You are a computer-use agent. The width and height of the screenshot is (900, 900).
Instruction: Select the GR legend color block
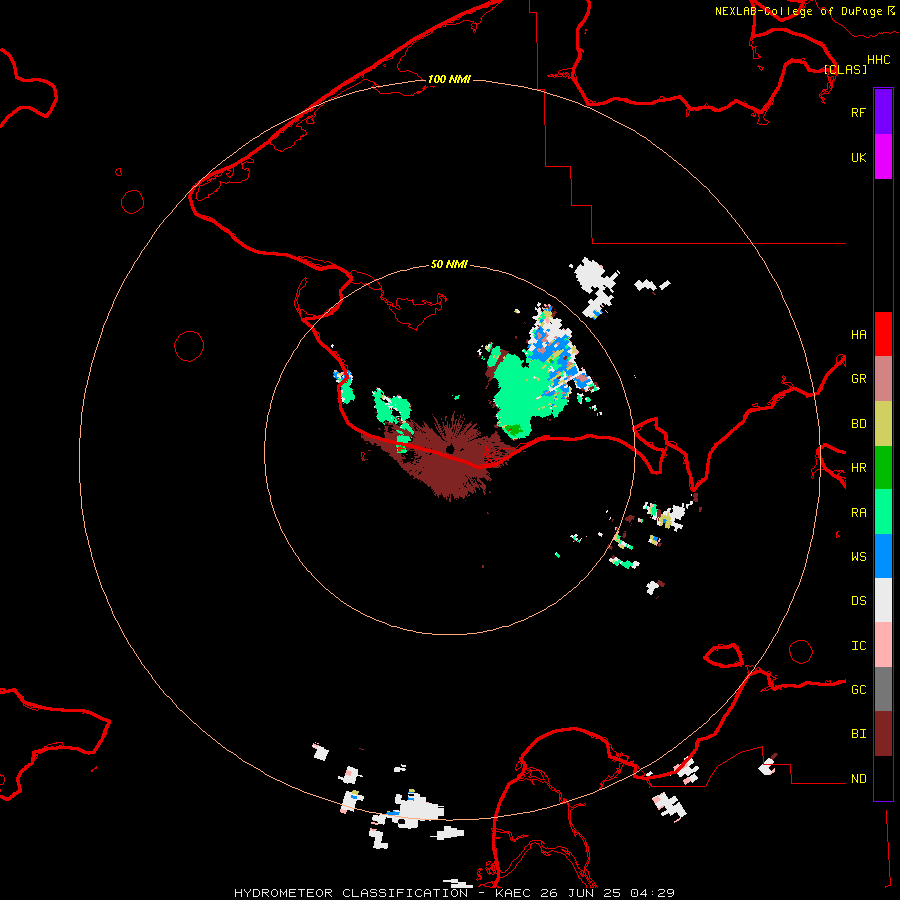click(883, 379)
